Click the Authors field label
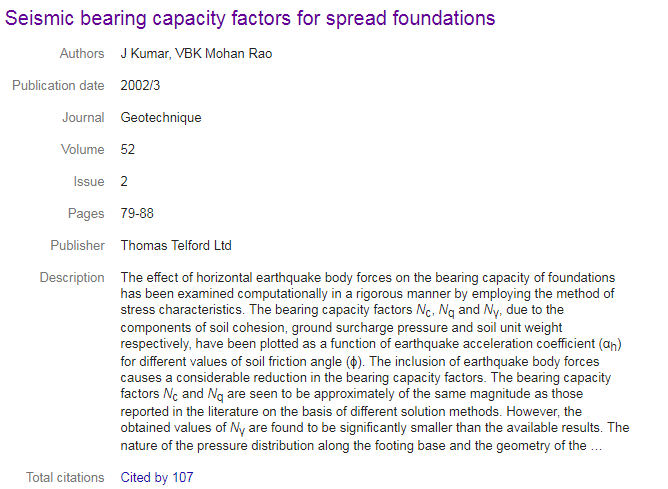 pos(82,54)
